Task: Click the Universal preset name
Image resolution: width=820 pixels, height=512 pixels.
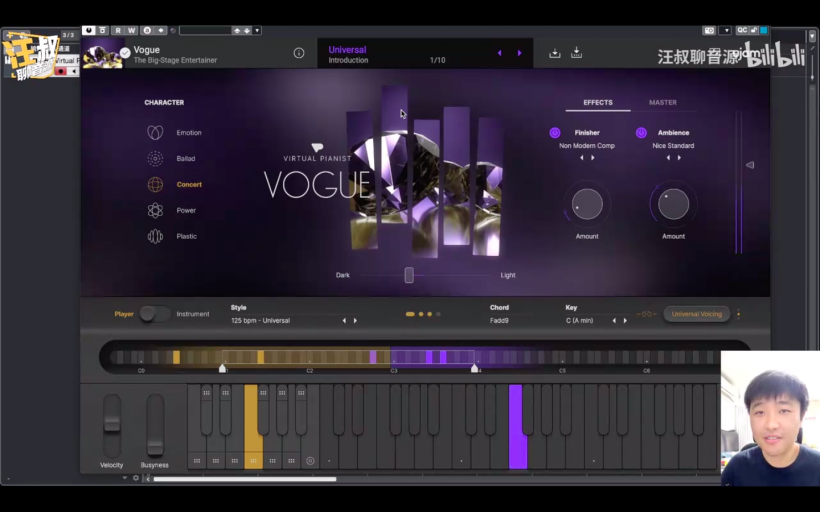Action: click(x=347, y=50)
